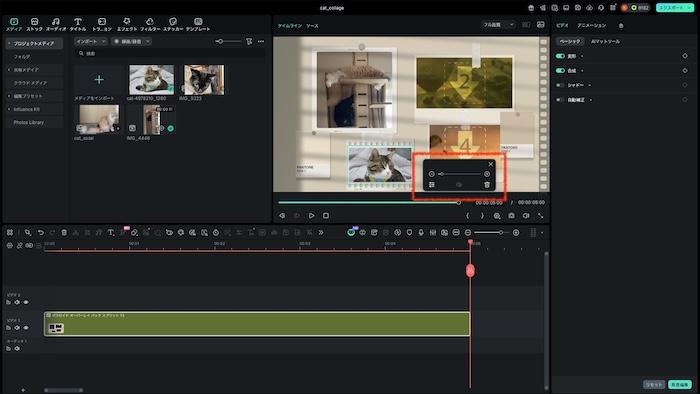Click the Timeline (タイムライン) preview tab
The image size is (700, 394).
point(290,26)
